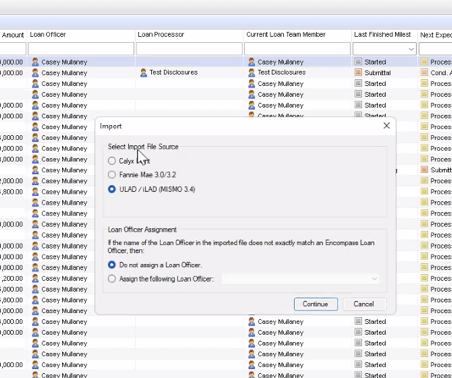Sort by Last Finished Milestone column header
The image size is (452, 378).
click(x=382, y=34)
